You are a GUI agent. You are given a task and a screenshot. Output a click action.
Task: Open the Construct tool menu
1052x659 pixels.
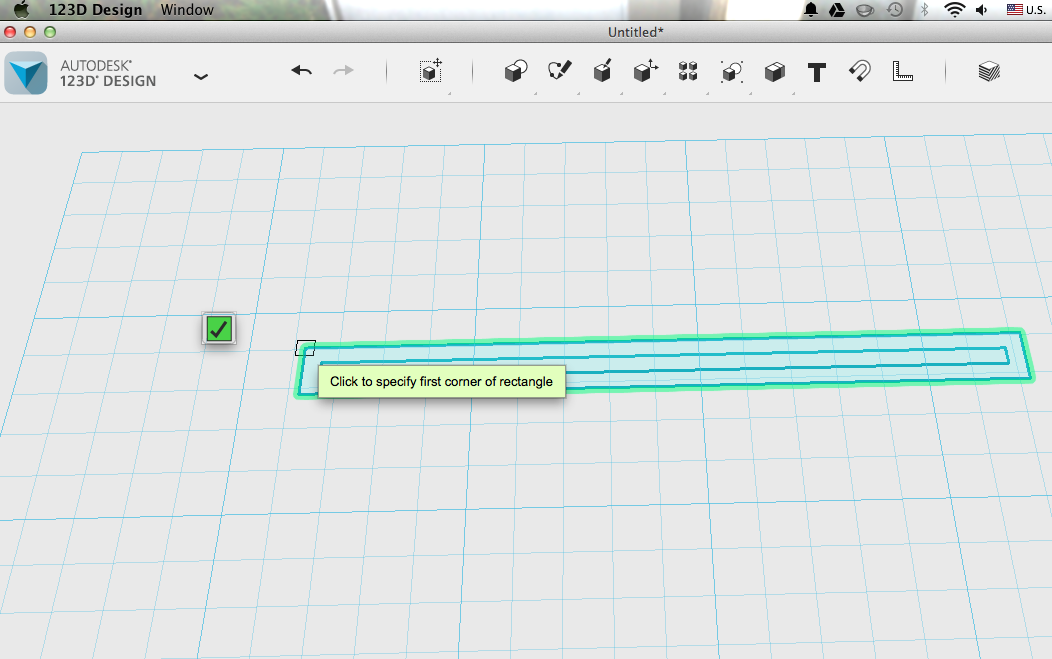click(602, 71)
